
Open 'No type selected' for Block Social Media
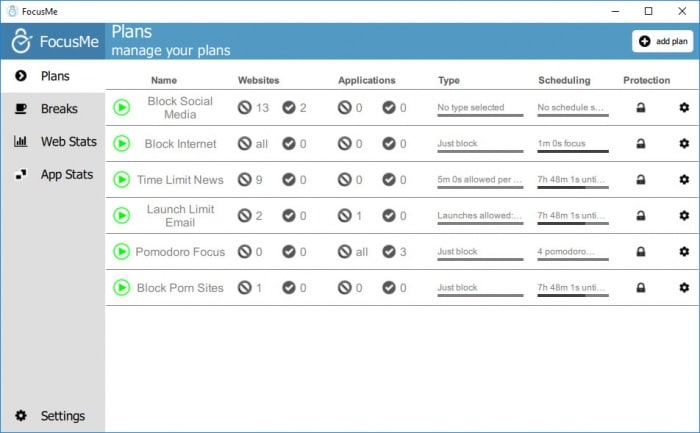click(480, 108)
